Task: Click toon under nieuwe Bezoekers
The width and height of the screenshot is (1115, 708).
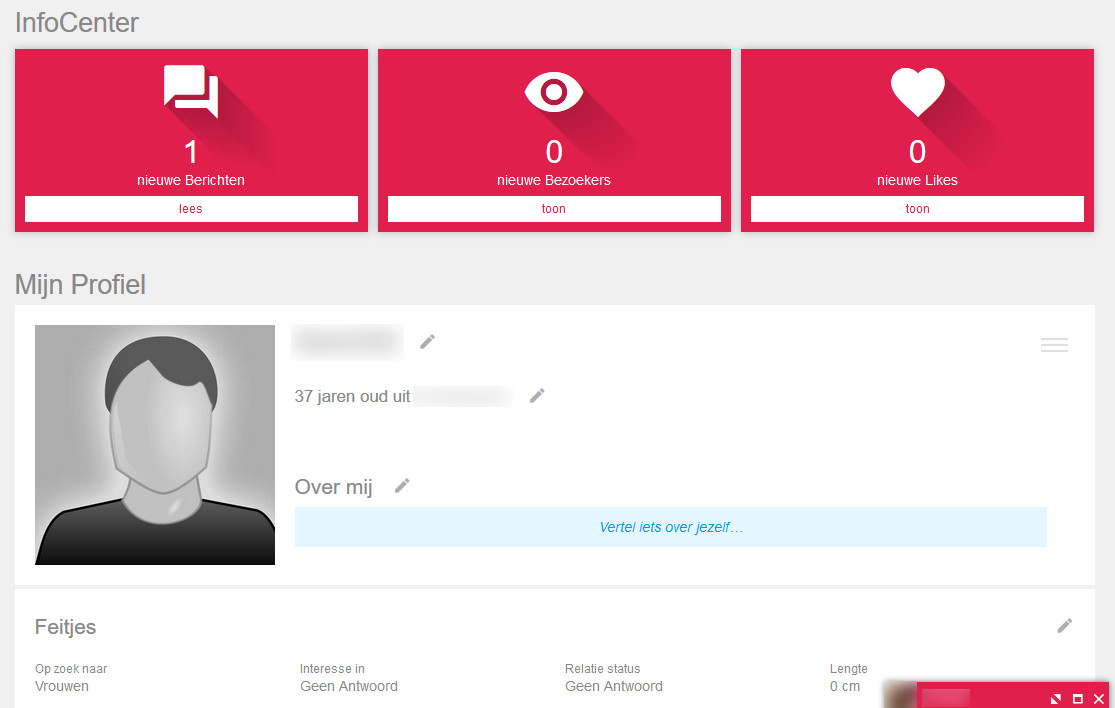Action: pos(554,208)
